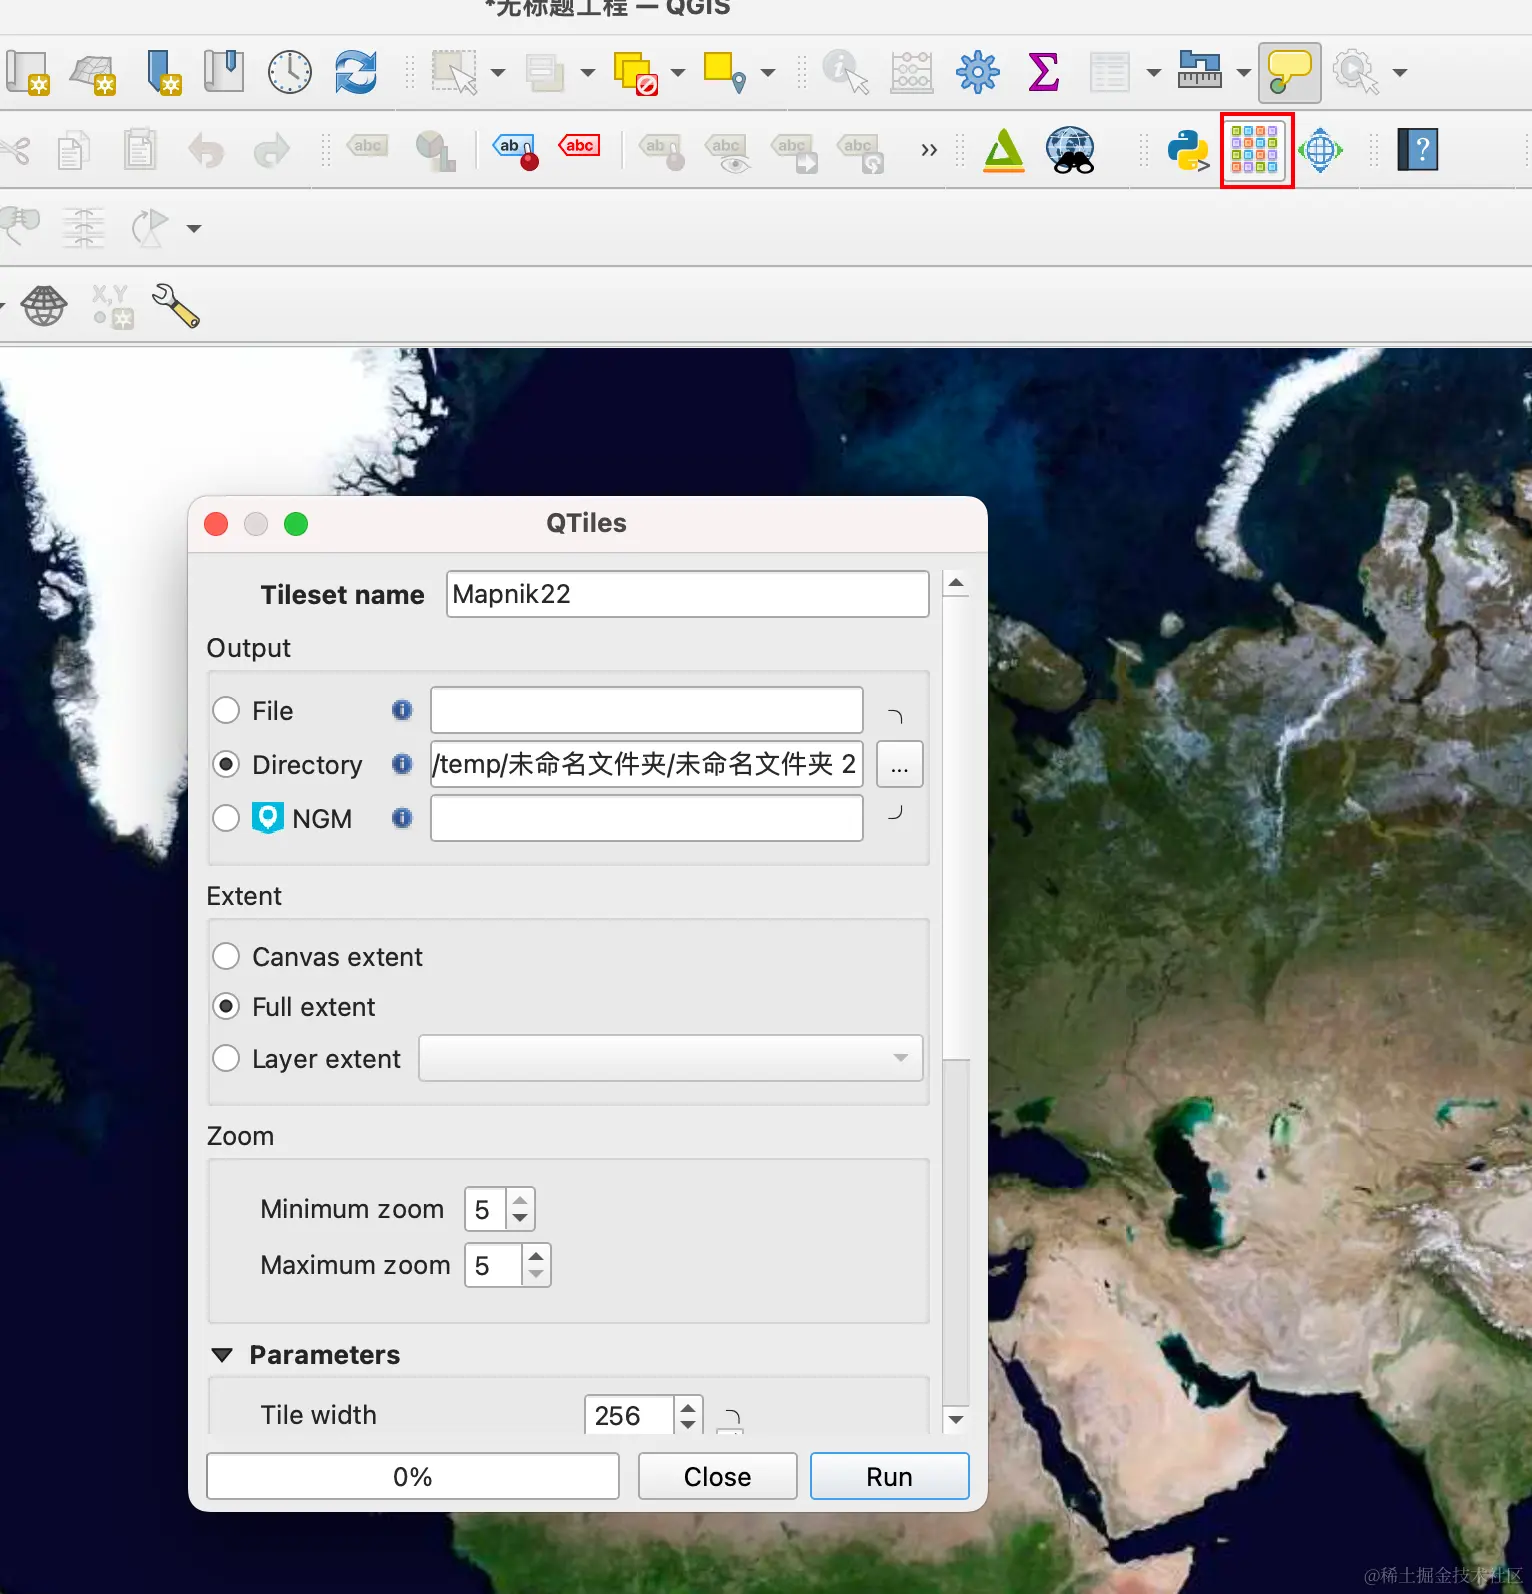Screen dimensions: 1532x1594
Task: Click the Refresh map icon
Action: [355, 72]
